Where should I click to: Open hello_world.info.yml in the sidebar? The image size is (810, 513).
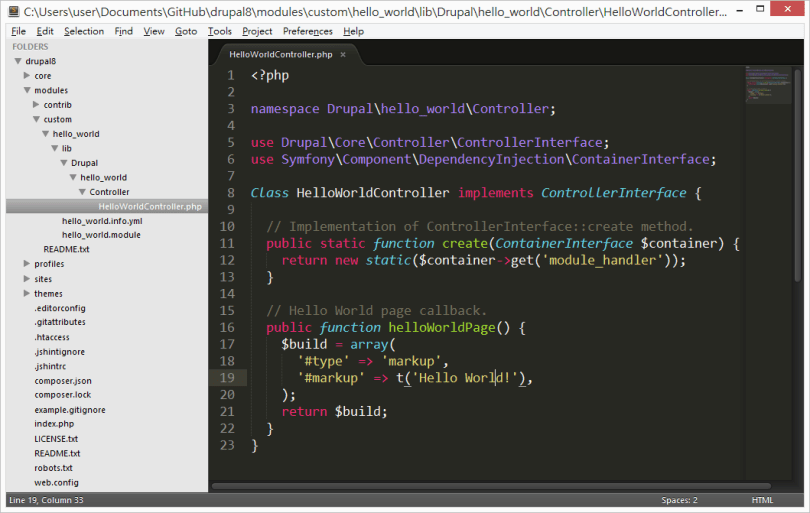[102, 221]
